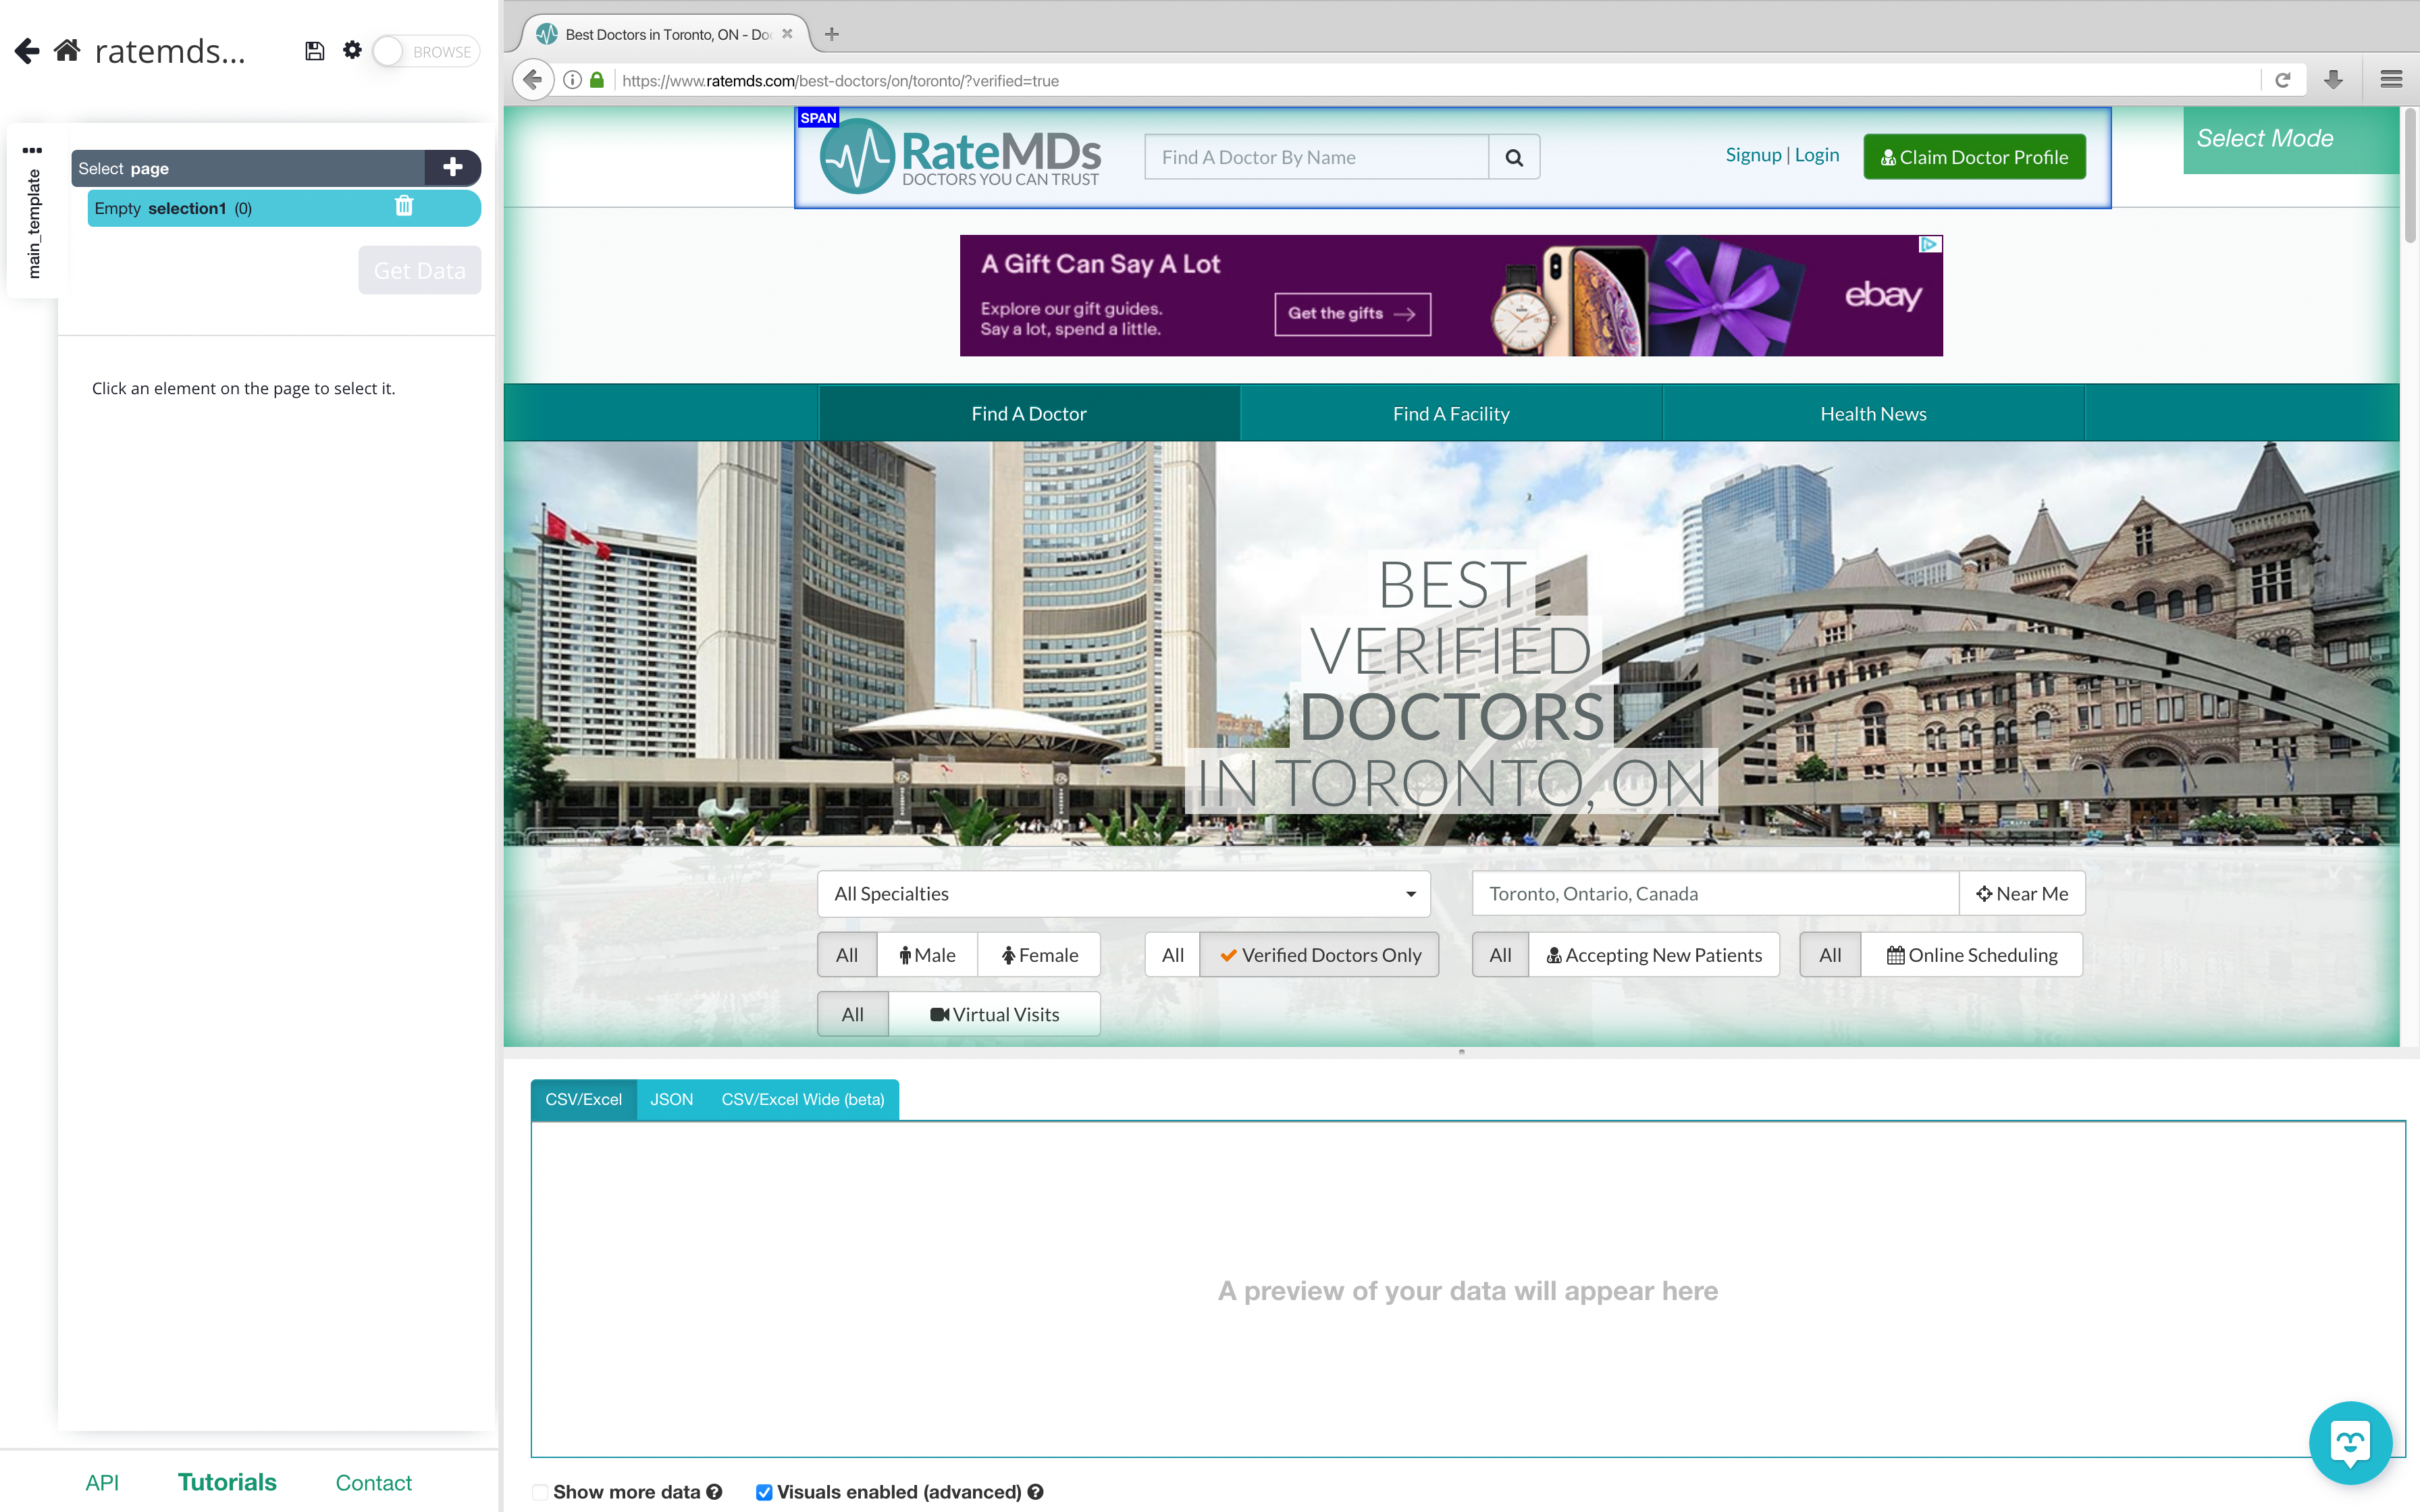
Task: Select All next to Online Scheduling
Action: (1830, 955)
